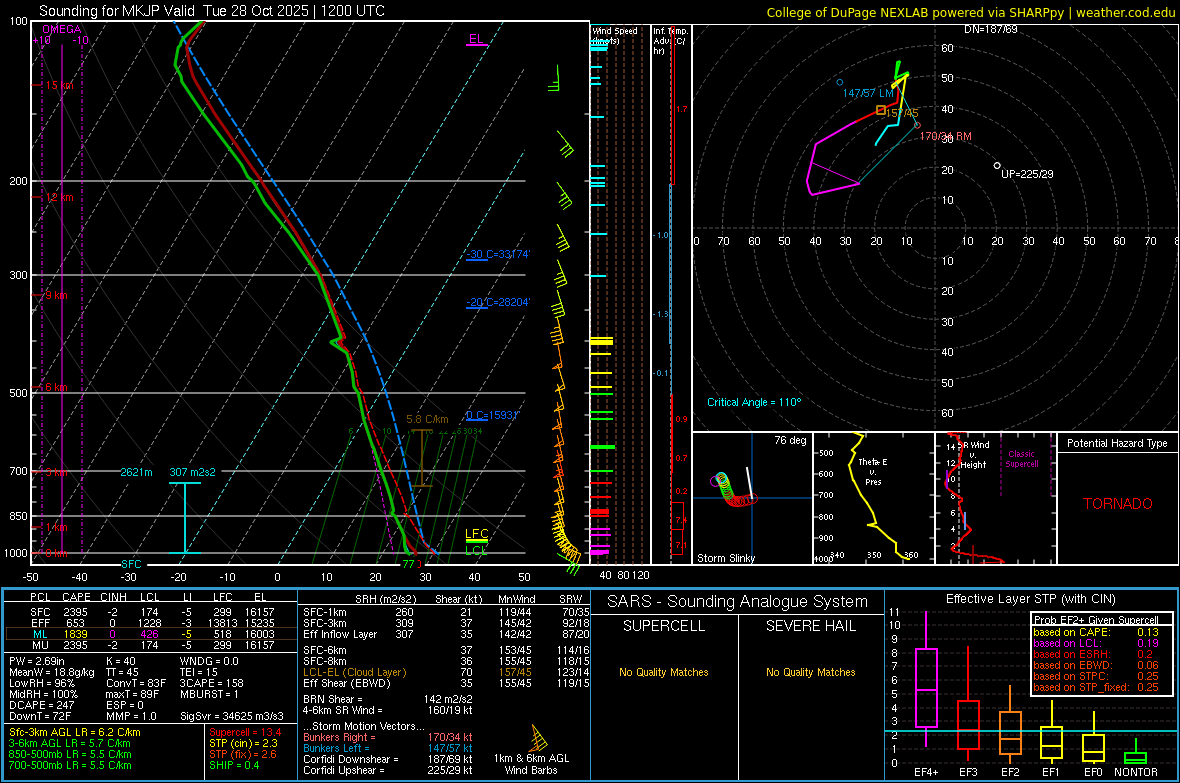Click the TORNADO potential hazard type label

(x=1117, y=504)
